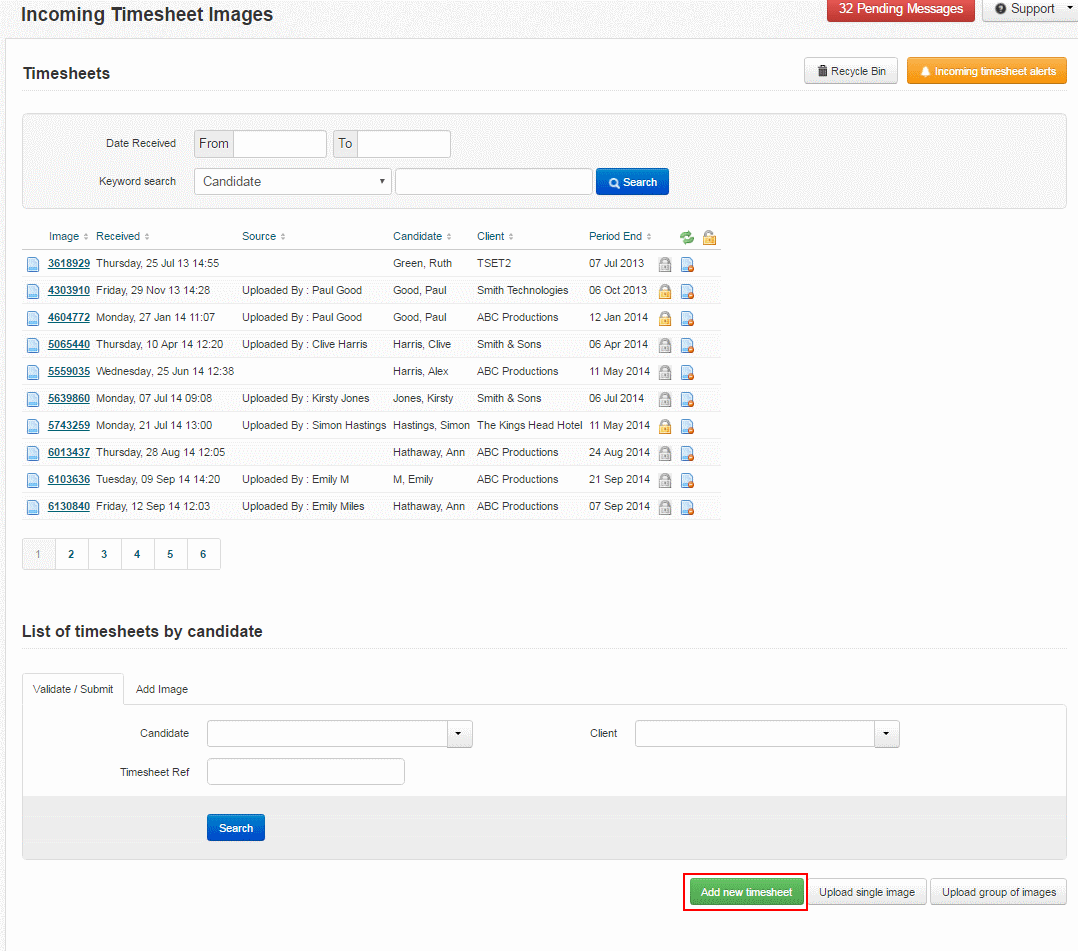Click remove-image icon for Green, Ruth row
The image size is (1078, 951).
coord(687,264)
